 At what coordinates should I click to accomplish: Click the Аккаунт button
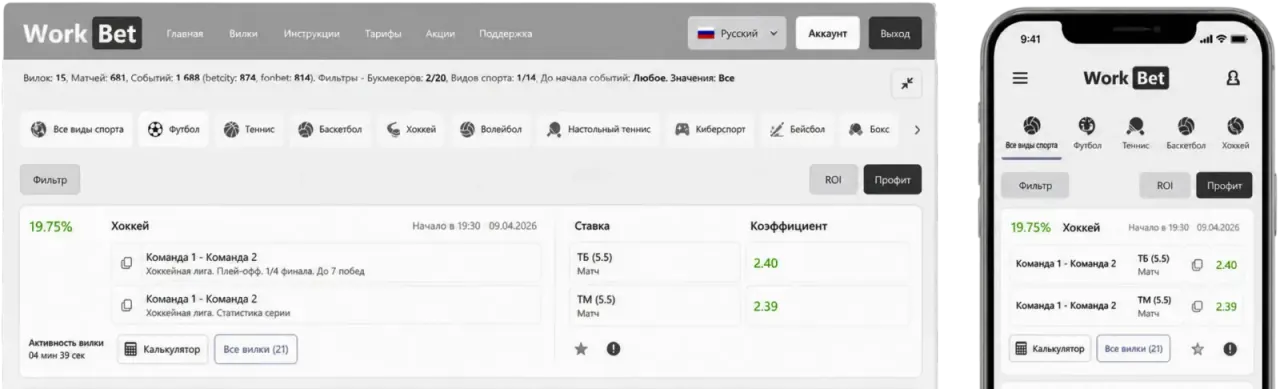828,33
